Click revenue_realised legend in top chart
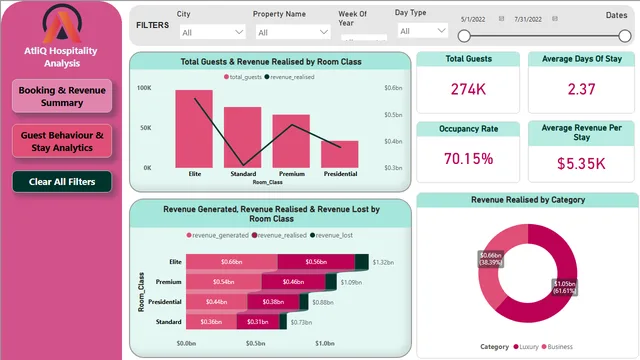Screen dimensions: 640x360 (x=289, y=77)
